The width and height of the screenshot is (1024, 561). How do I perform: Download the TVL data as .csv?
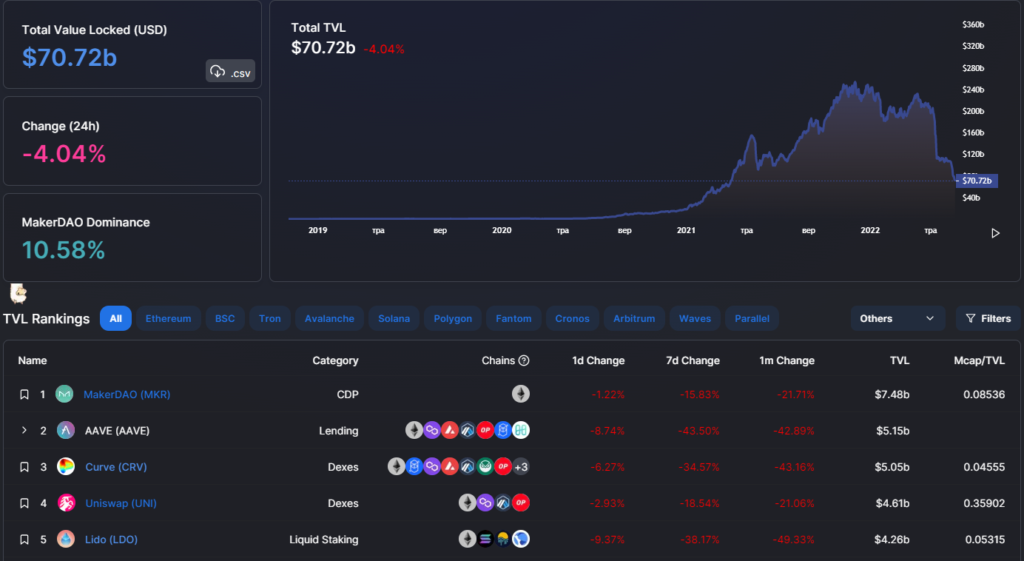click(230, 72)
